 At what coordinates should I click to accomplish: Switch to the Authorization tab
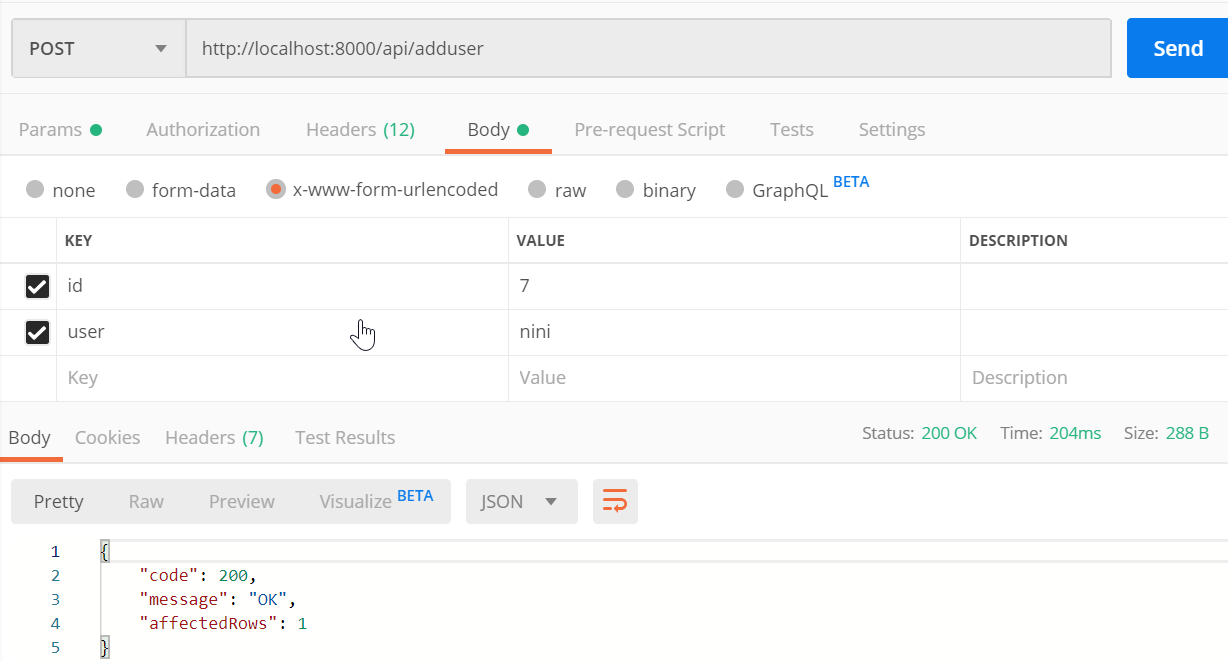(x=203, y=129)
